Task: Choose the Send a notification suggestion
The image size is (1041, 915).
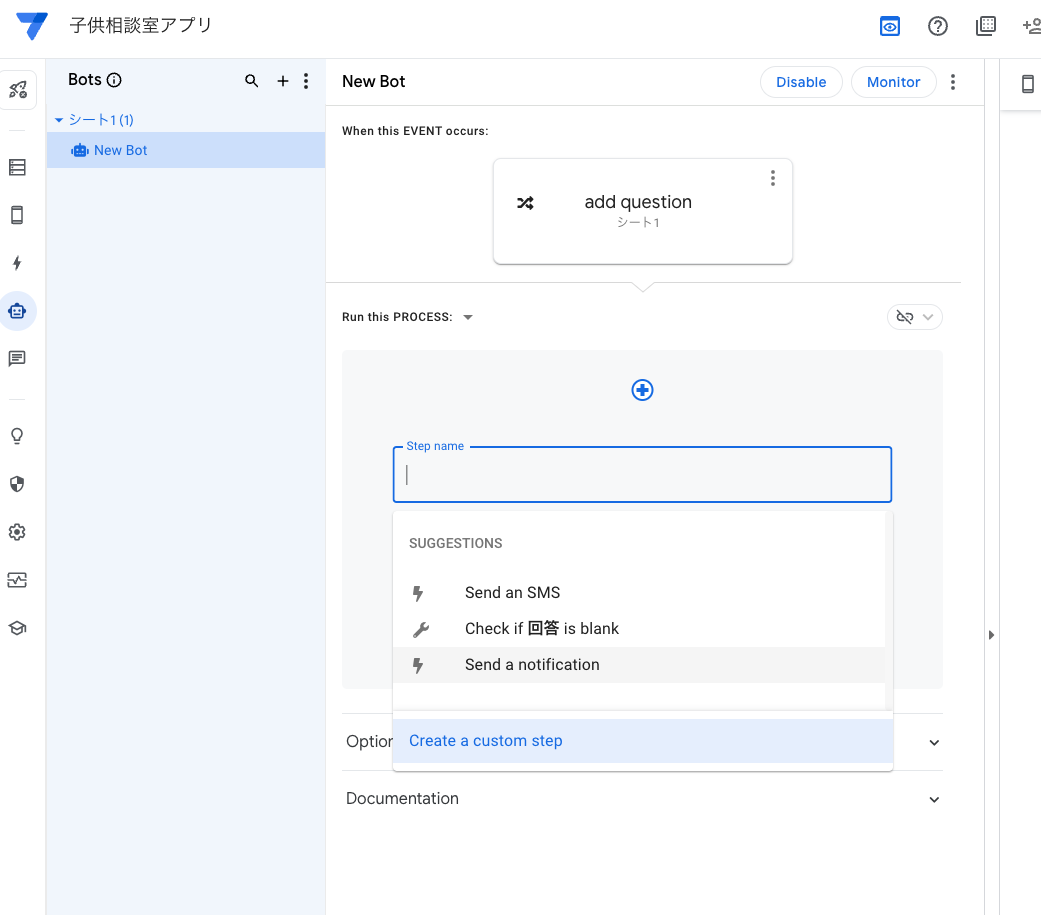Action: pos(639,665)
